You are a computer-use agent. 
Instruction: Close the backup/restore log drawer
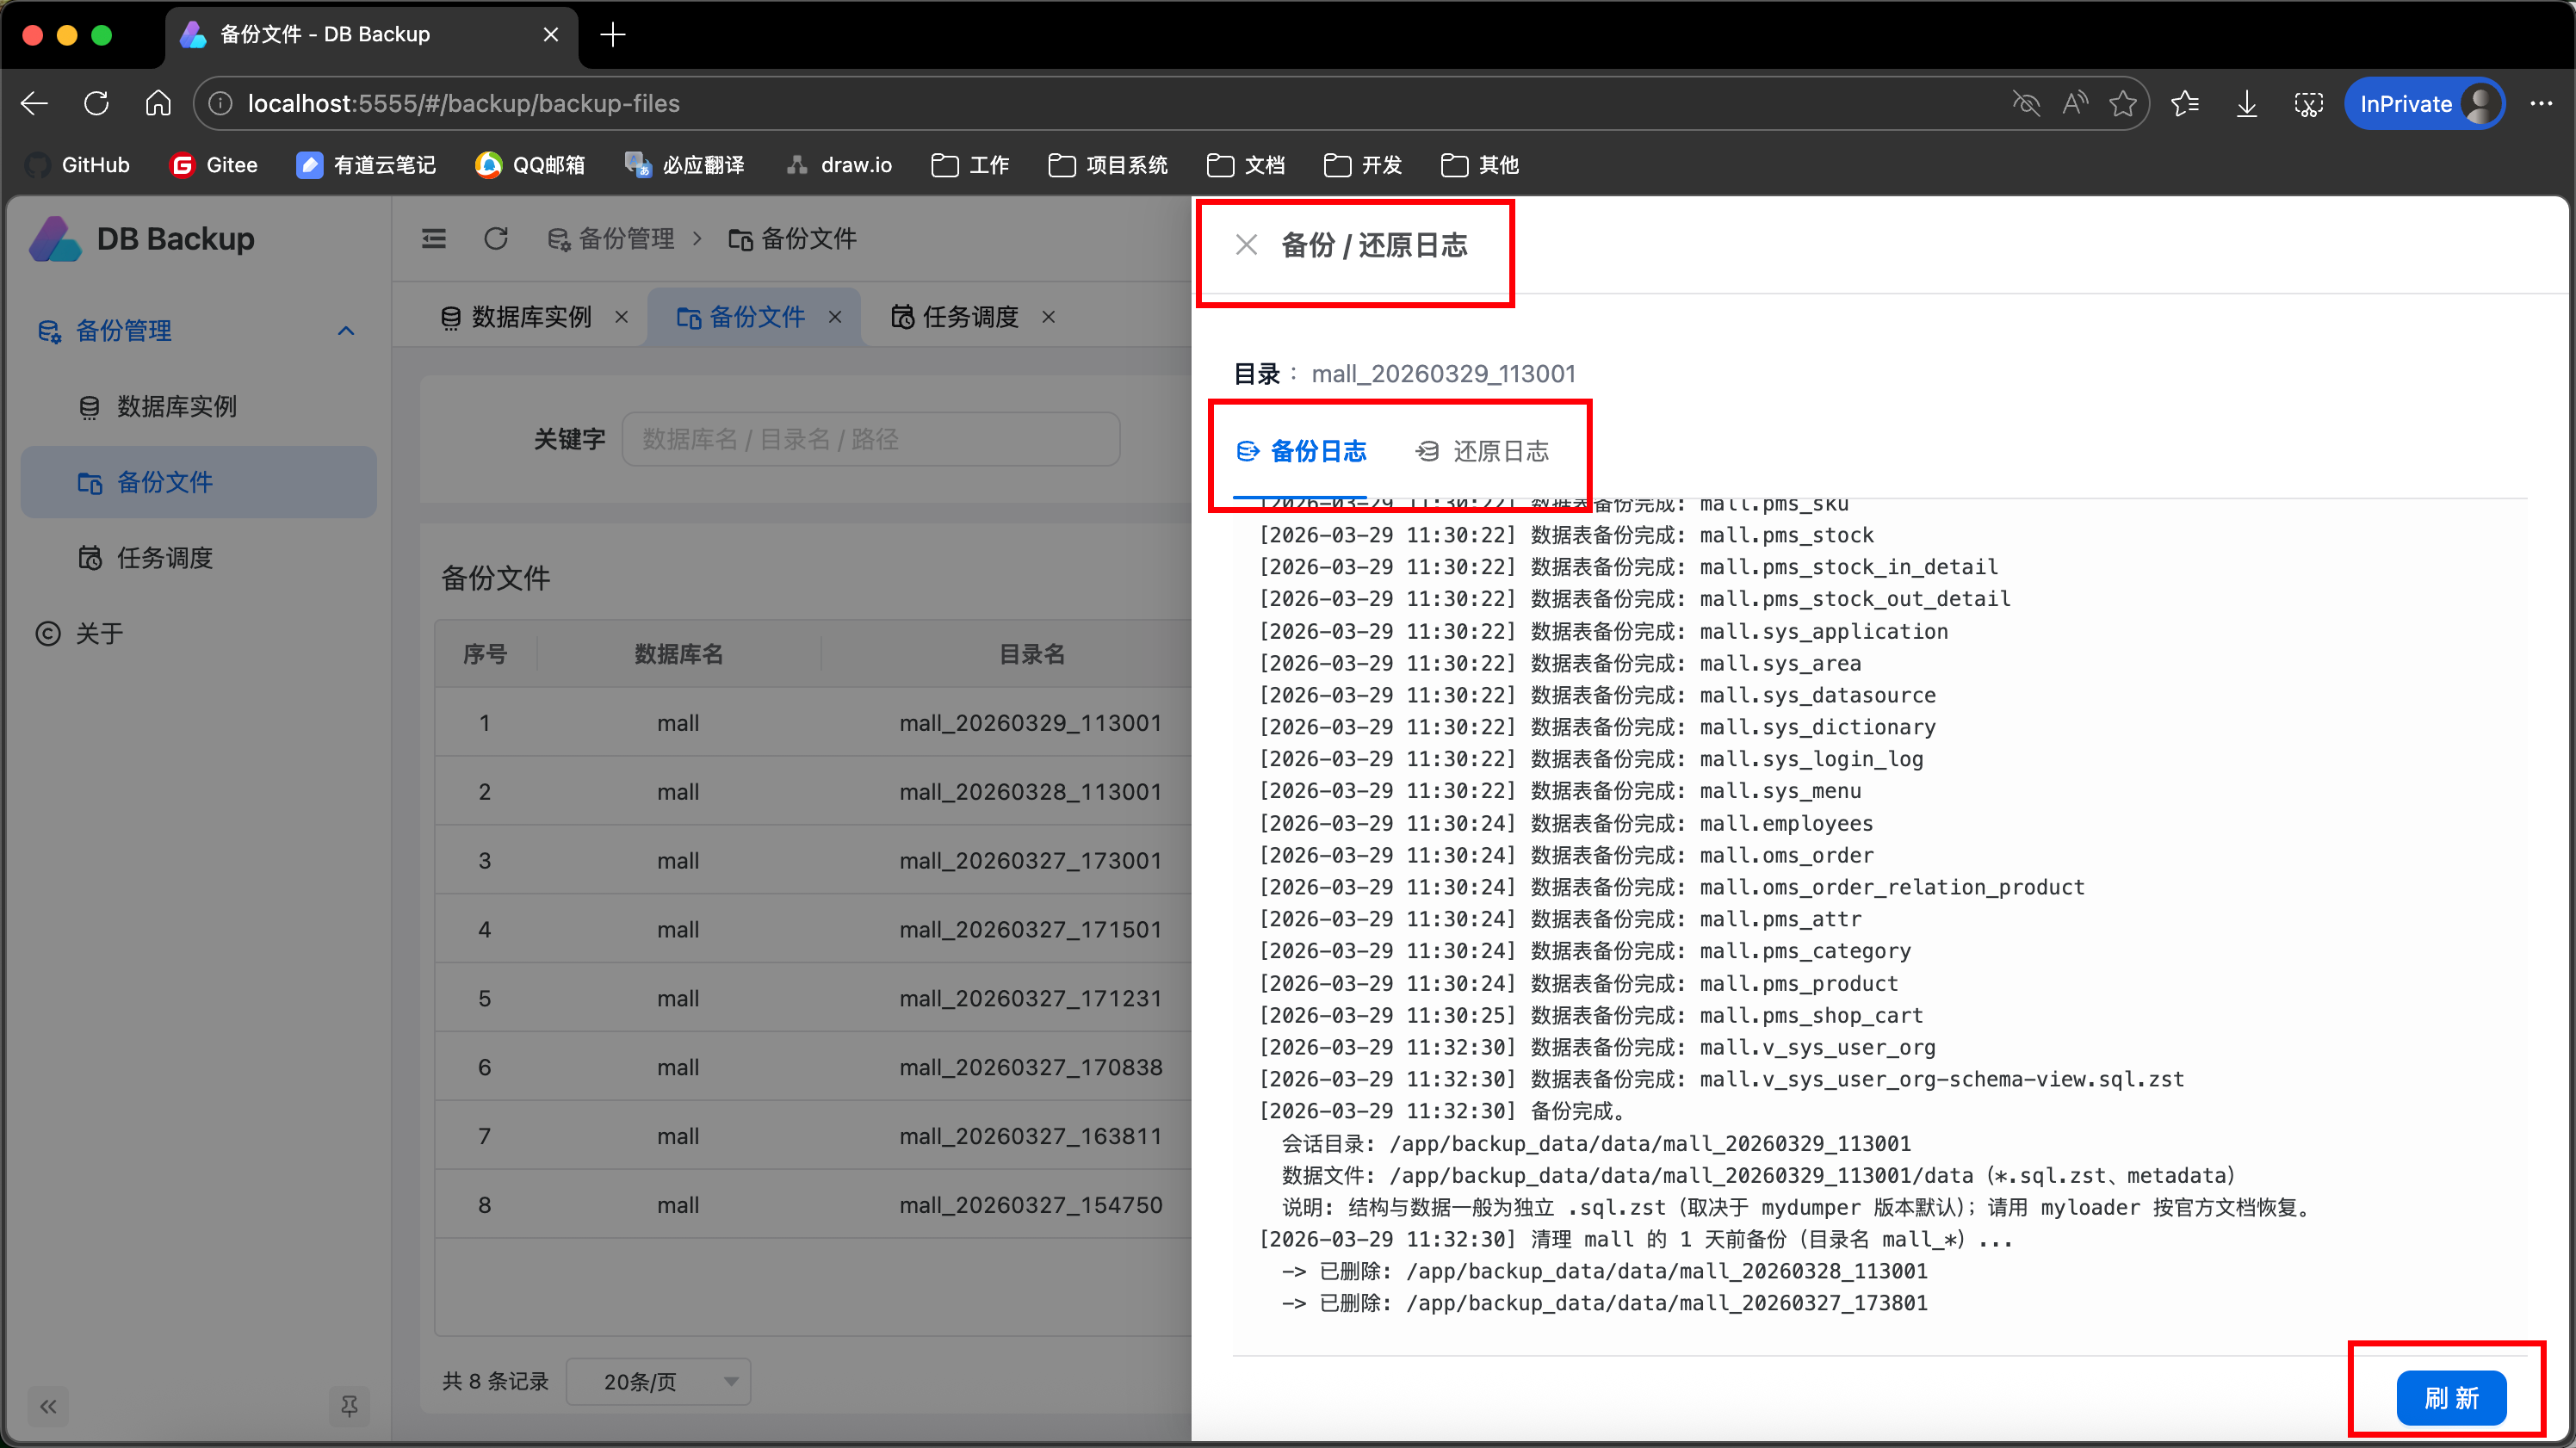(x=1246, y=245)
